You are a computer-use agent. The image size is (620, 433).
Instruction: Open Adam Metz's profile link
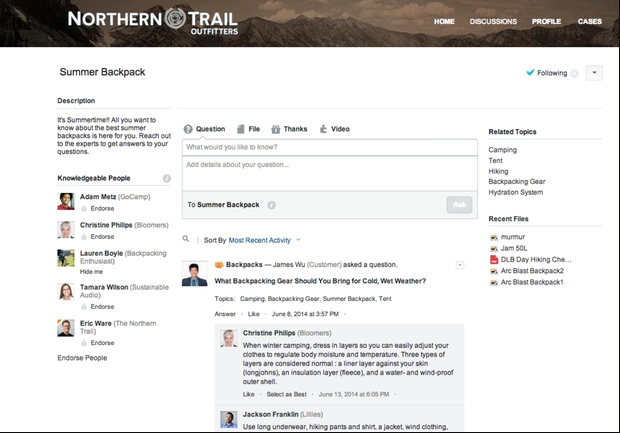[98, 197]
